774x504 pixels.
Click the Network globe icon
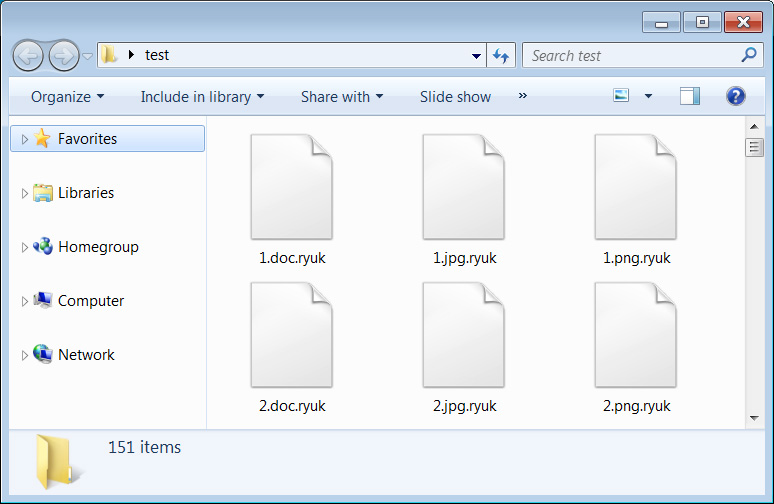[x=43, y=354]
